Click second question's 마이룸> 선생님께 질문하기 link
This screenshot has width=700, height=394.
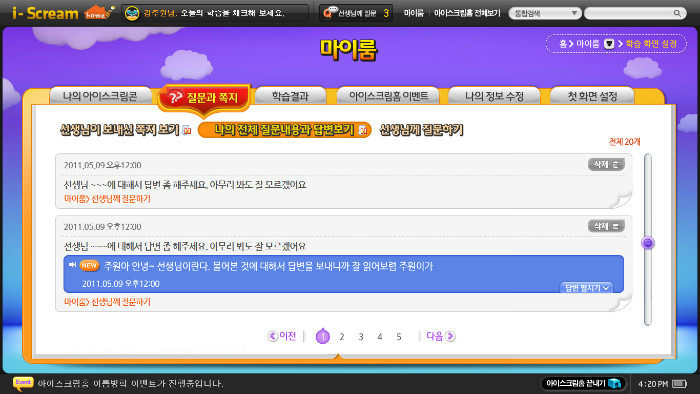click(107, 302)
